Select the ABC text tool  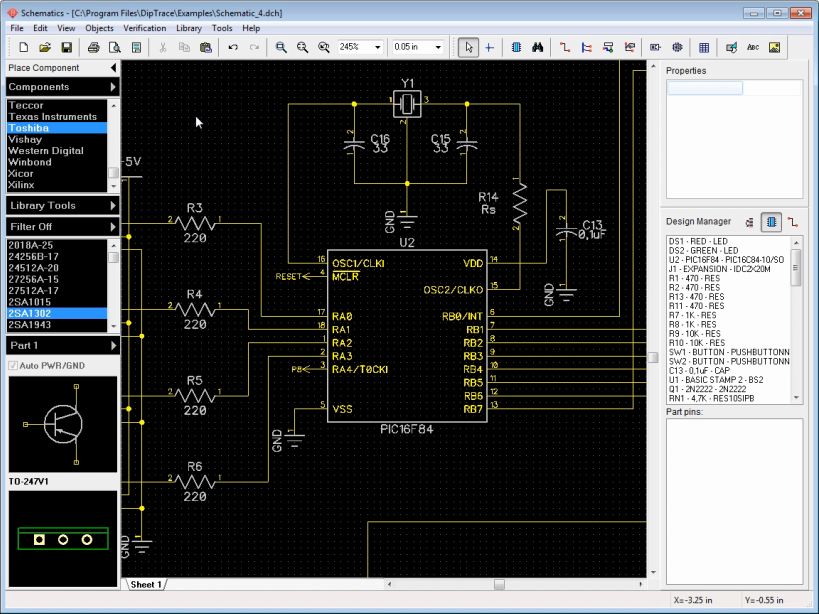click(752, 47)
